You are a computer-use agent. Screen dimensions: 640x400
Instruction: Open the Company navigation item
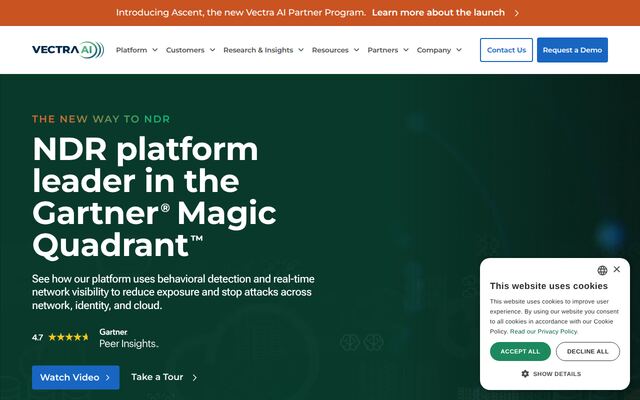433,50
